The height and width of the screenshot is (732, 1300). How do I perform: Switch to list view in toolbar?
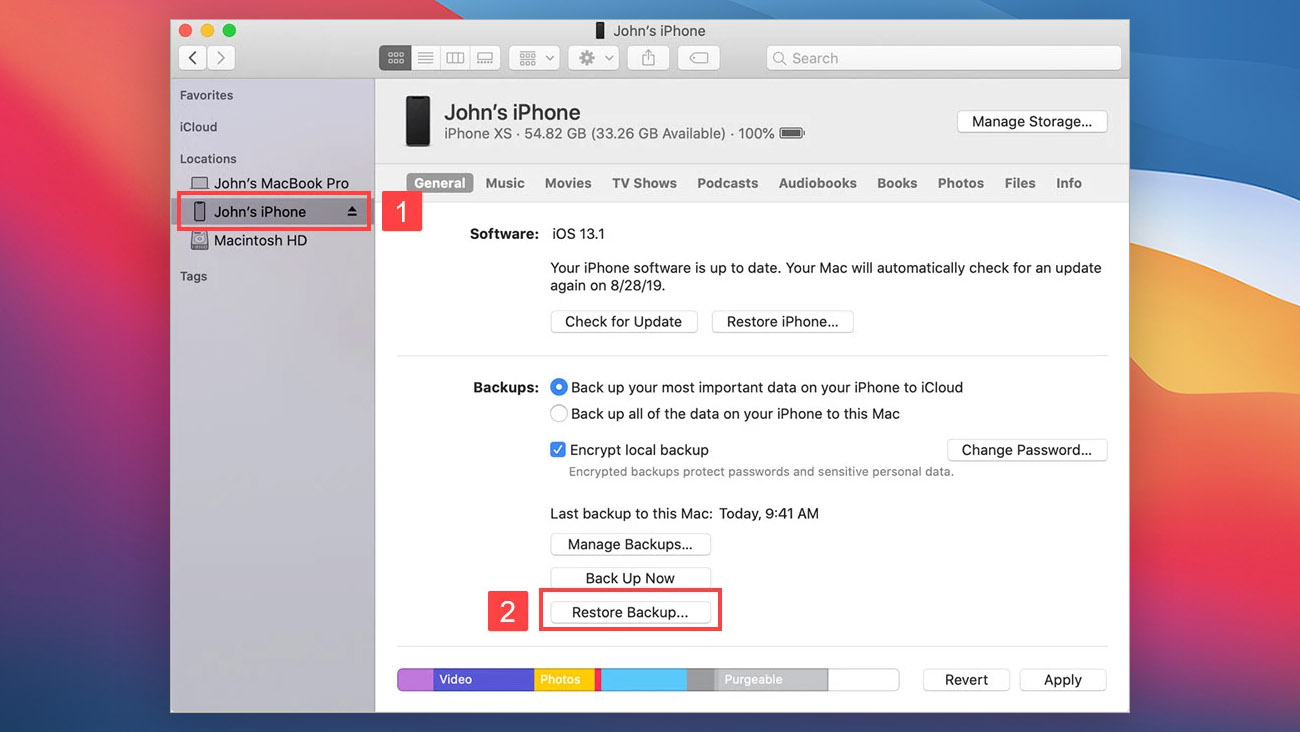[425, 58]
